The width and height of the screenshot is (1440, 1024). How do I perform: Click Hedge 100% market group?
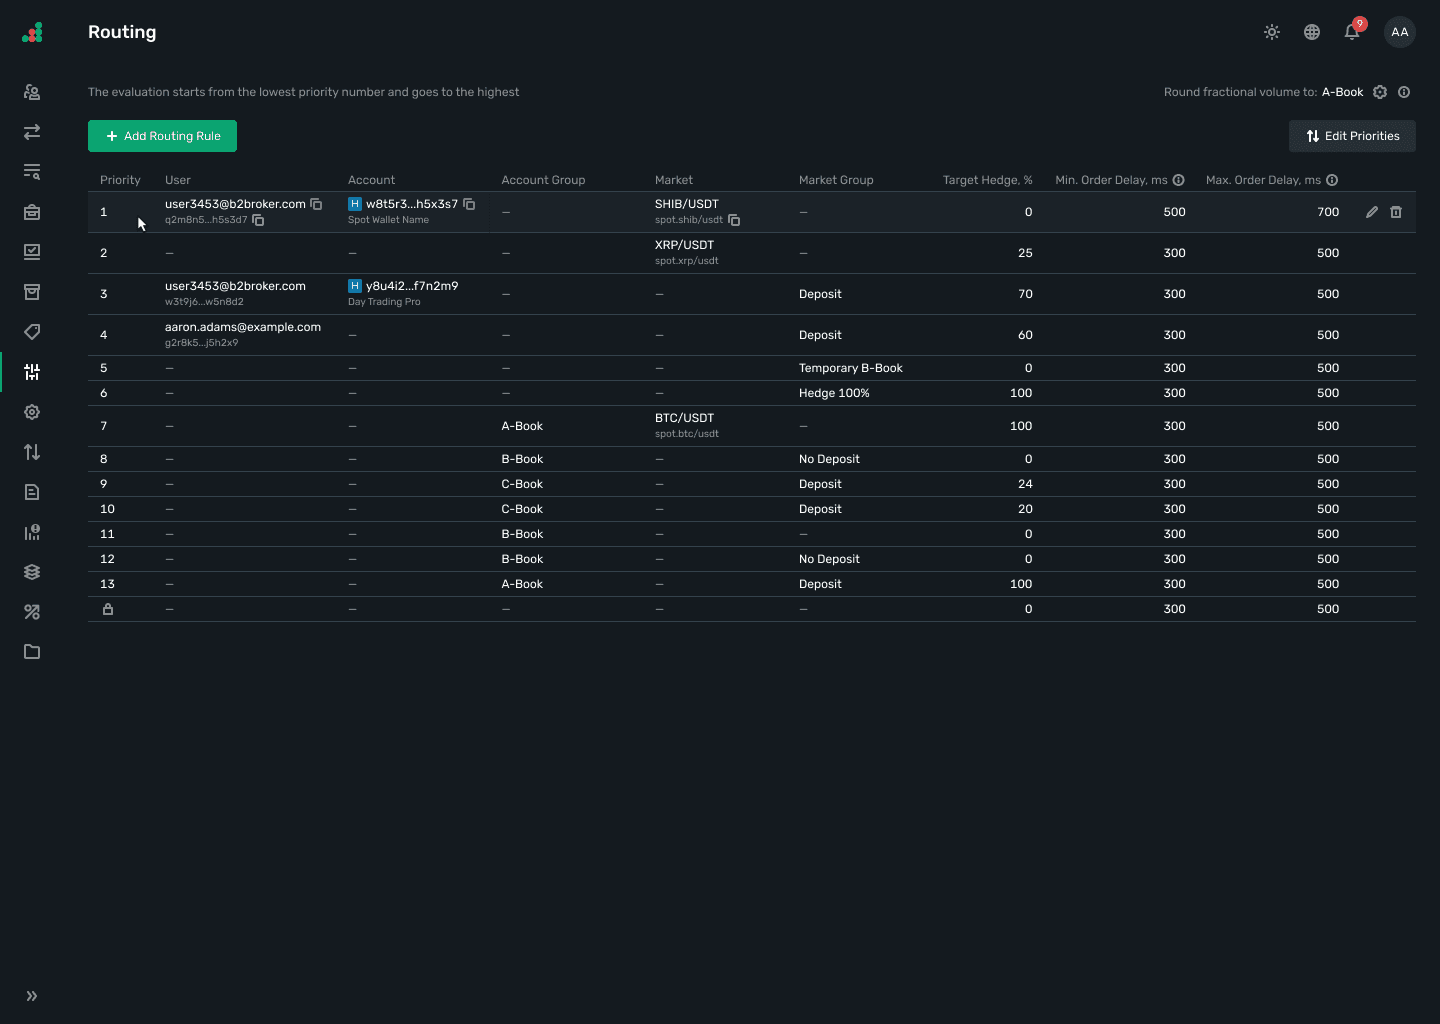[834, 393]
